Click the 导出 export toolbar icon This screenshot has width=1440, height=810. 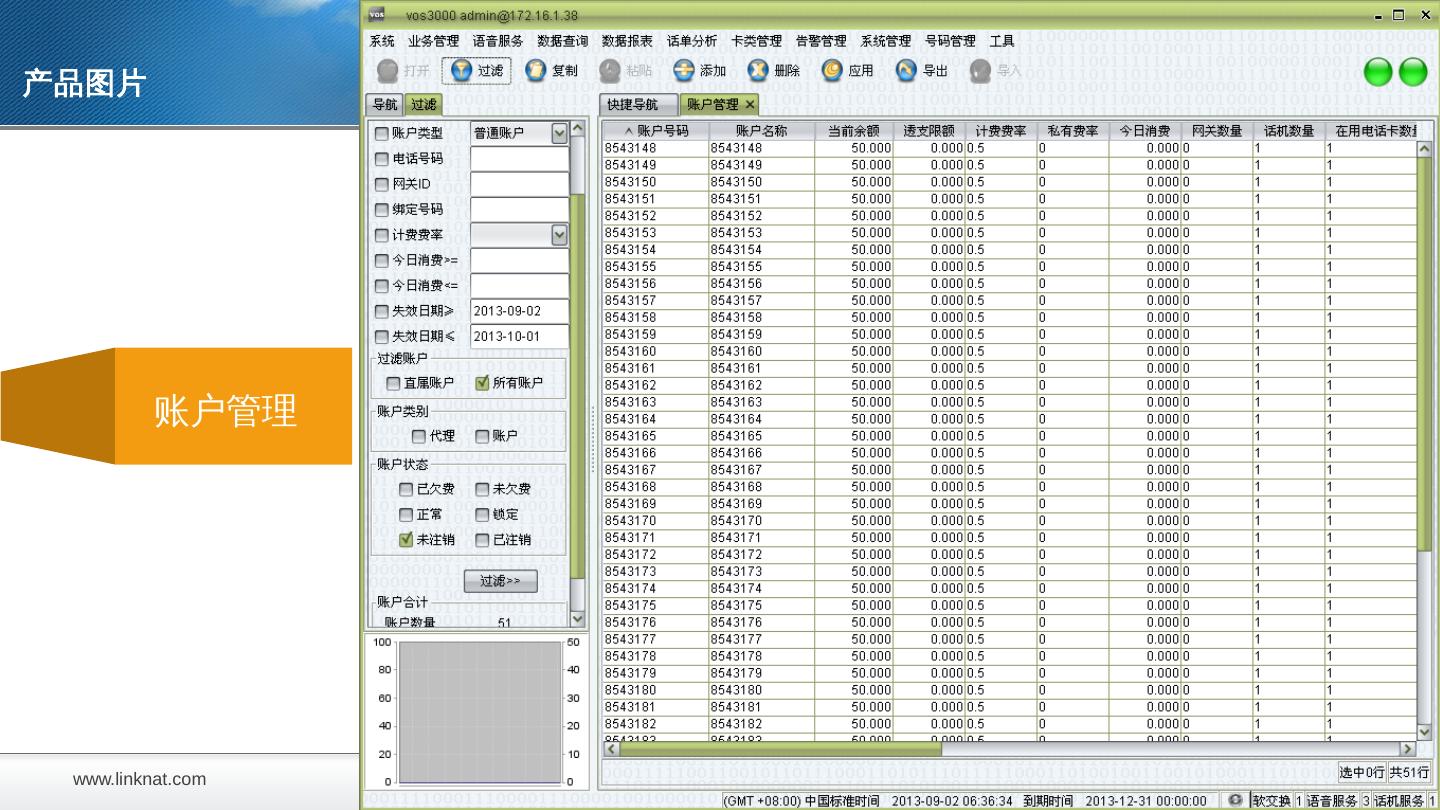(906, 71)
